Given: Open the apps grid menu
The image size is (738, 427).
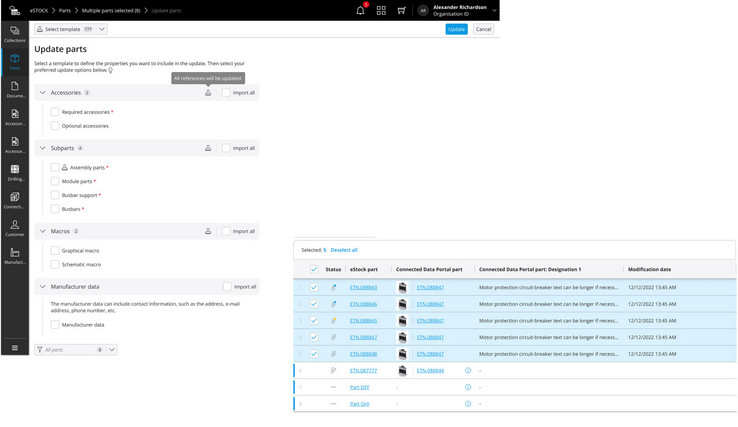Looking at the screenshot, I should [x=381, y=11].
